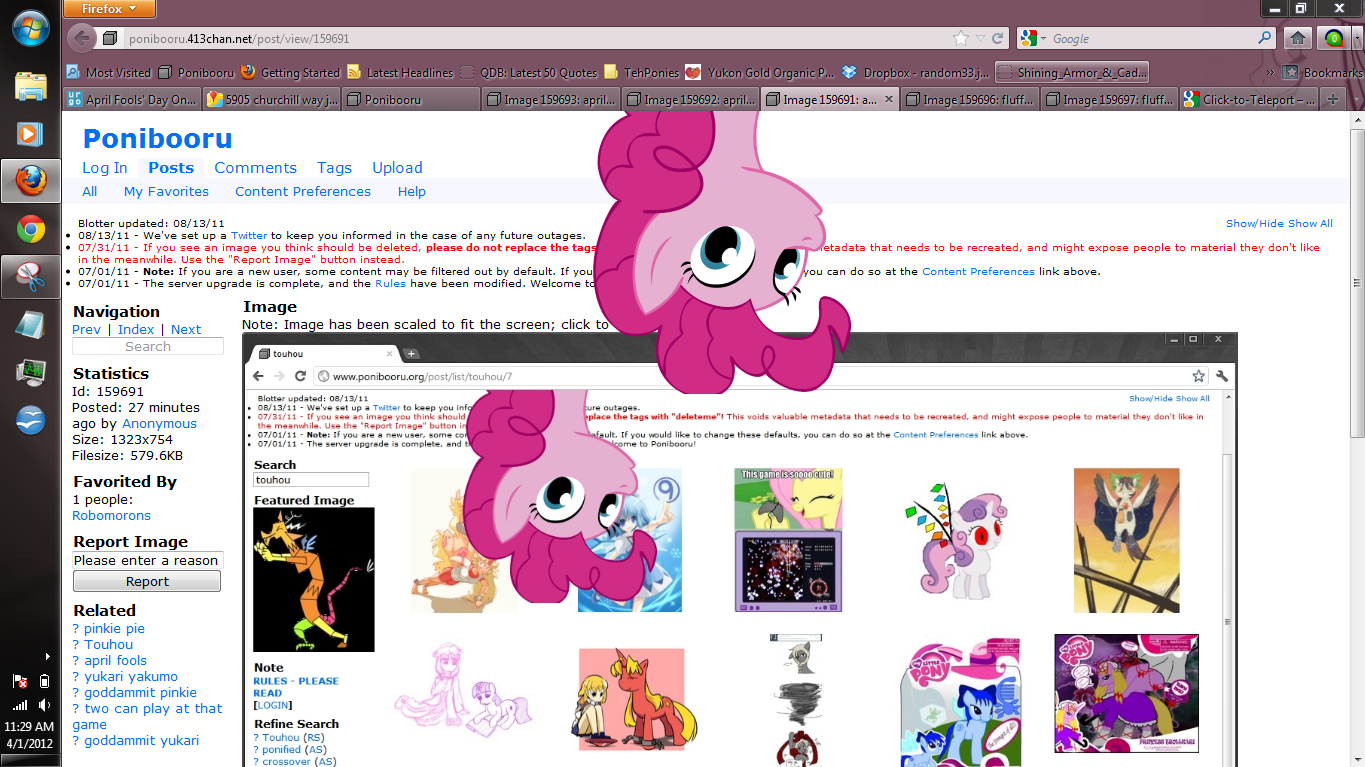Open the Google search engine dropdown
The height and width of the screenshot is (767, 1365).
1034,38
